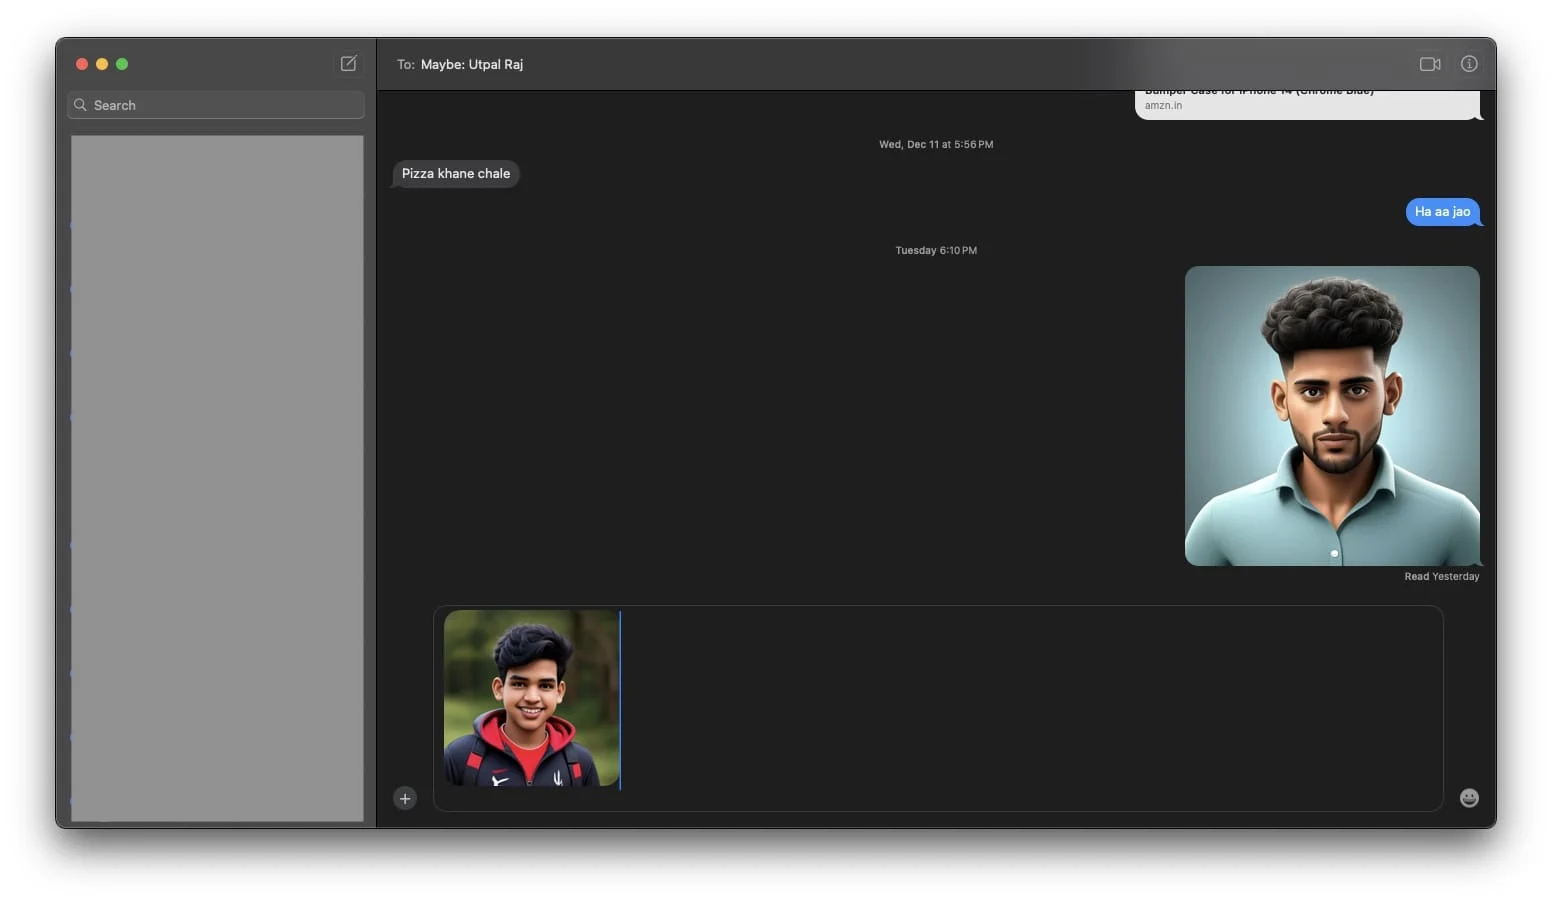Screen dimensions: 1552x902
Task: Click the Search conversations field
Action: tap(216, 105)
